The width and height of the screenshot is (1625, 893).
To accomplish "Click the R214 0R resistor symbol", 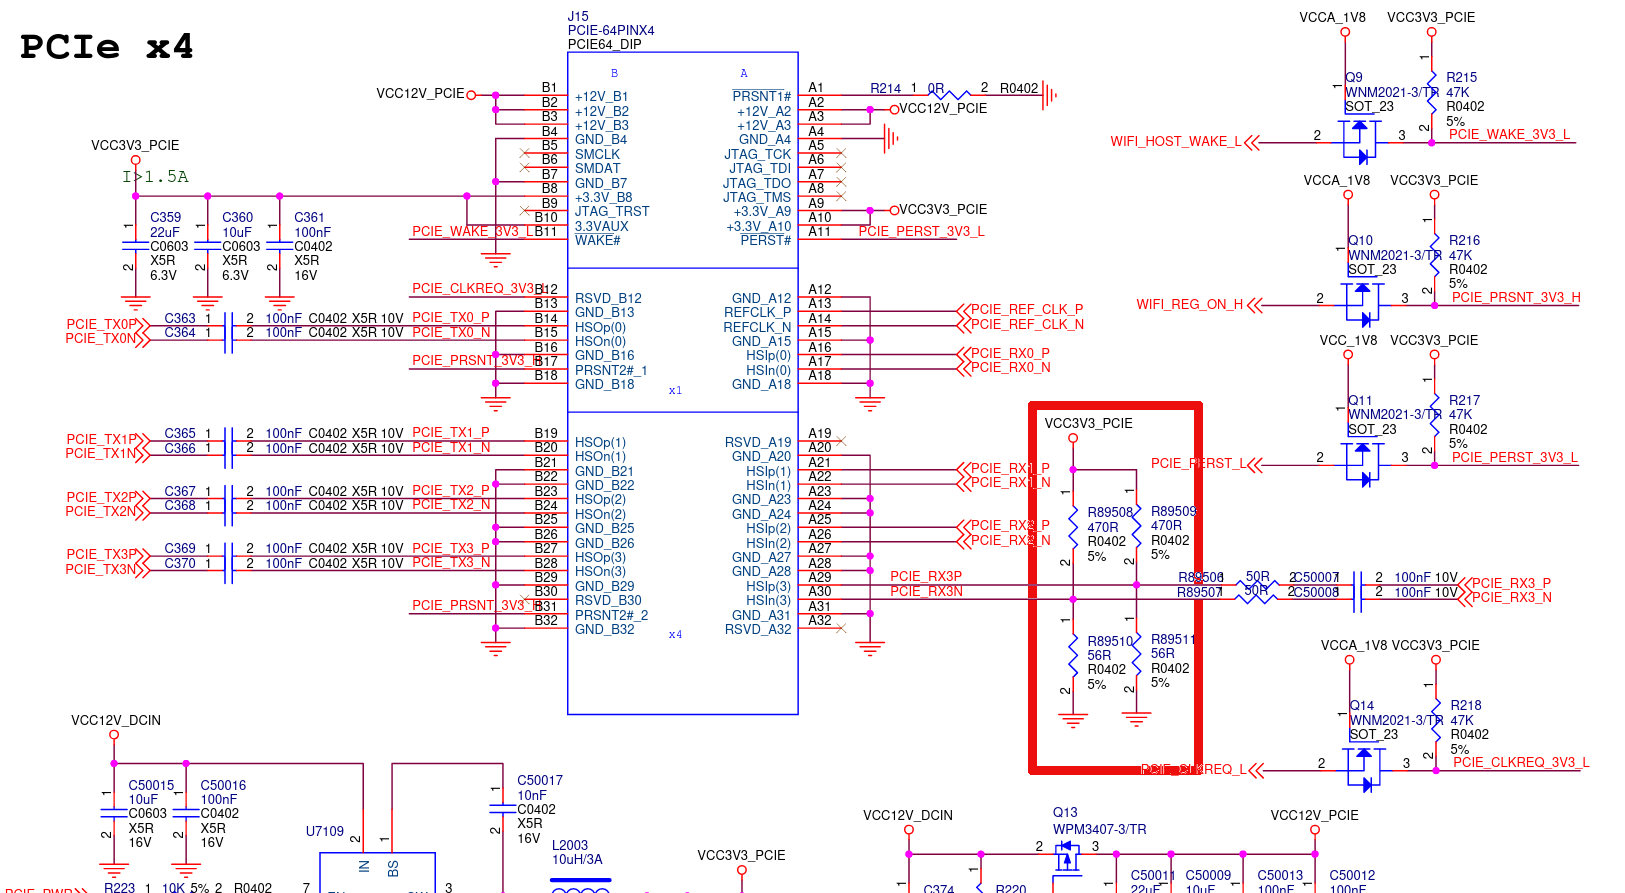I will 948,95.
